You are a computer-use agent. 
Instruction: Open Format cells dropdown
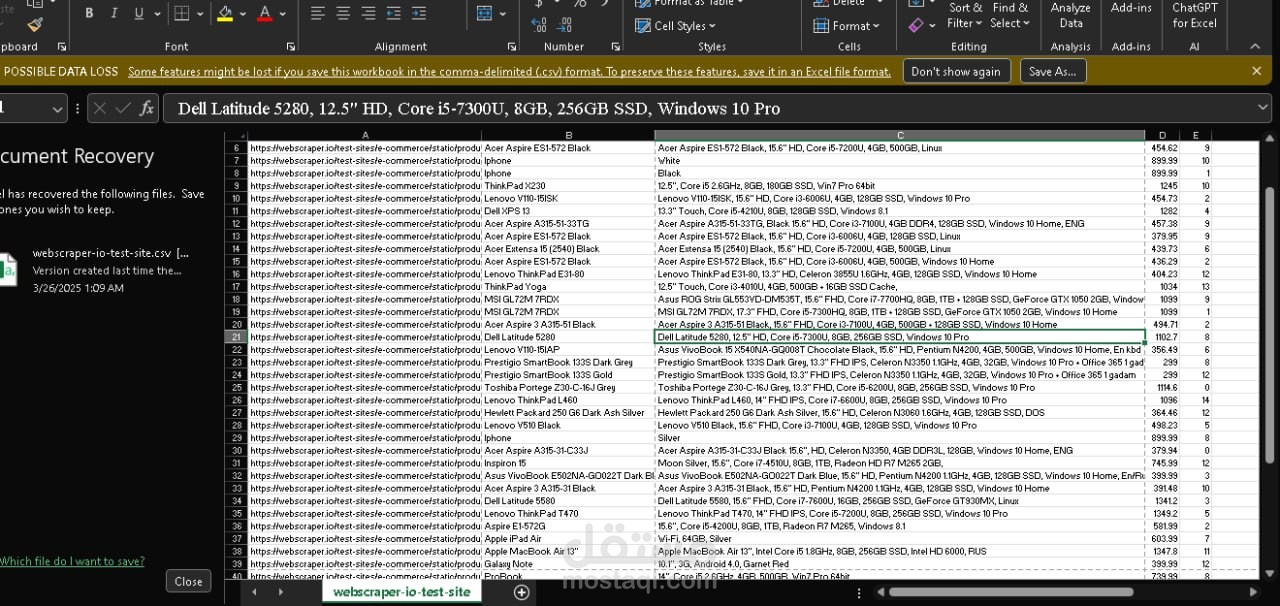(847, 26)
